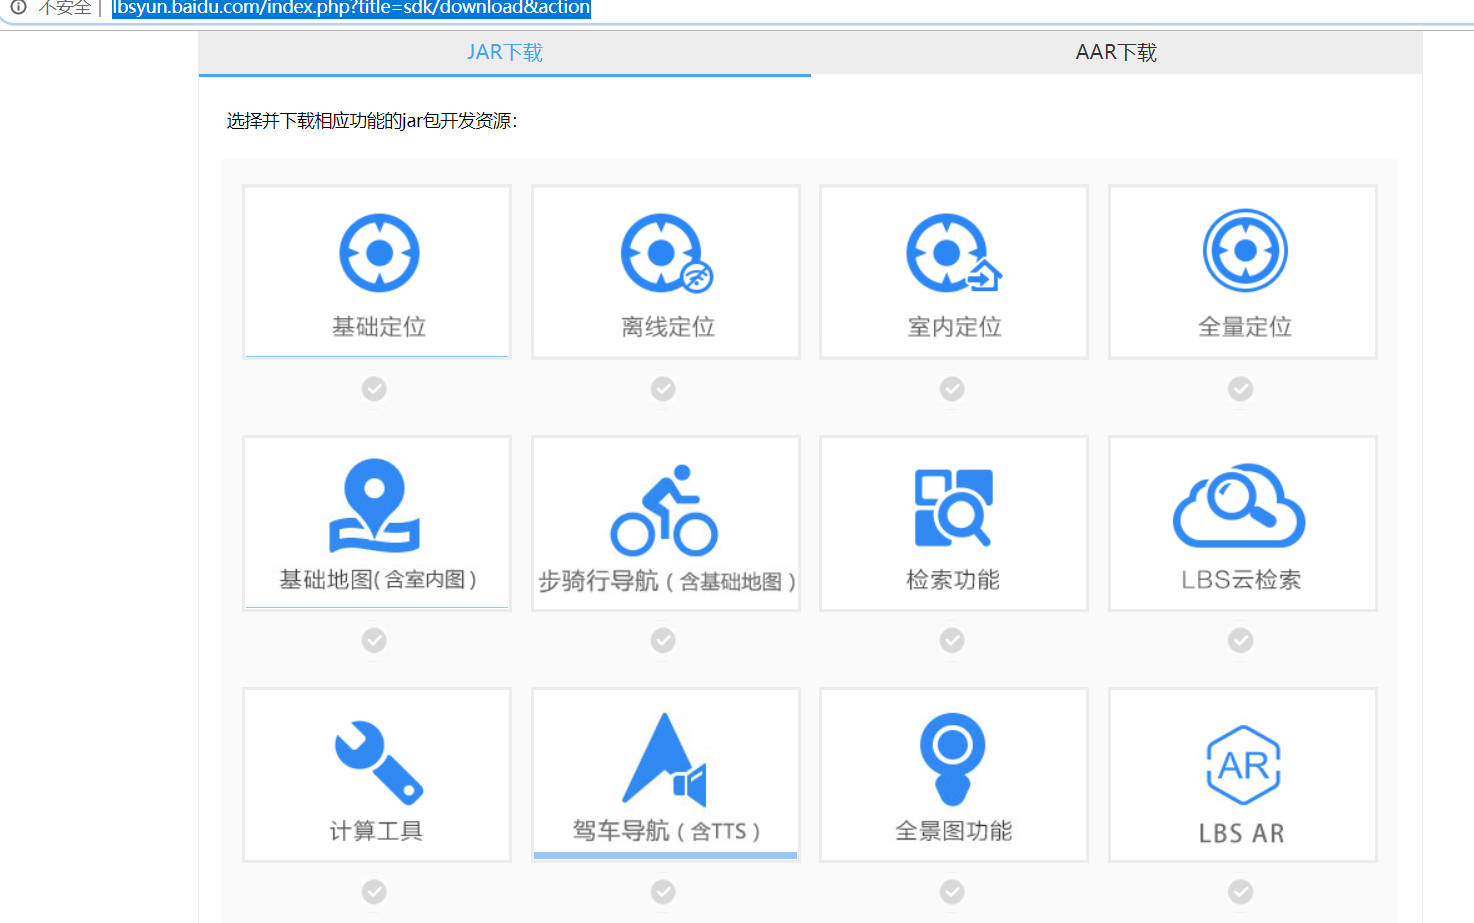Check the checkbox under 基础定位
1474x923 pixels.
[374, 389]
